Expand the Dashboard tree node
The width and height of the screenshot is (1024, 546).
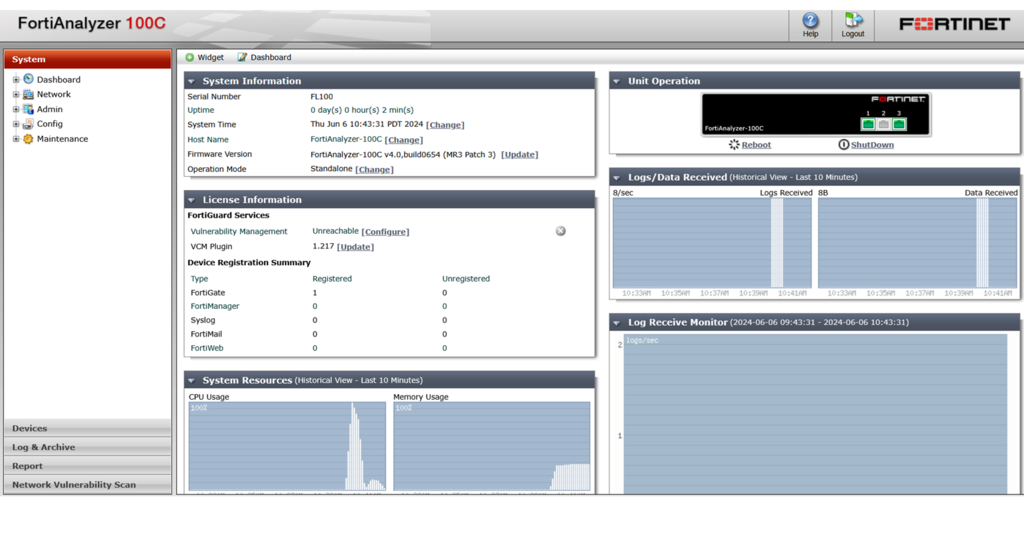coord(16,80)
